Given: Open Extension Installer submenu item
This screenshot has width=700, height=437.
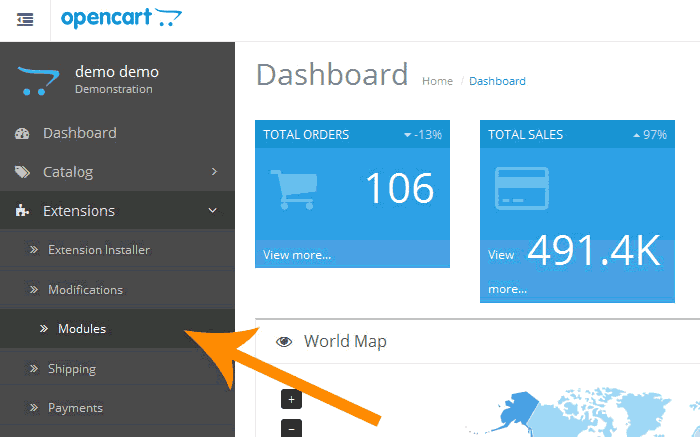Looking at the screenshot, I should pyautogui.click(x=117, y=250).
